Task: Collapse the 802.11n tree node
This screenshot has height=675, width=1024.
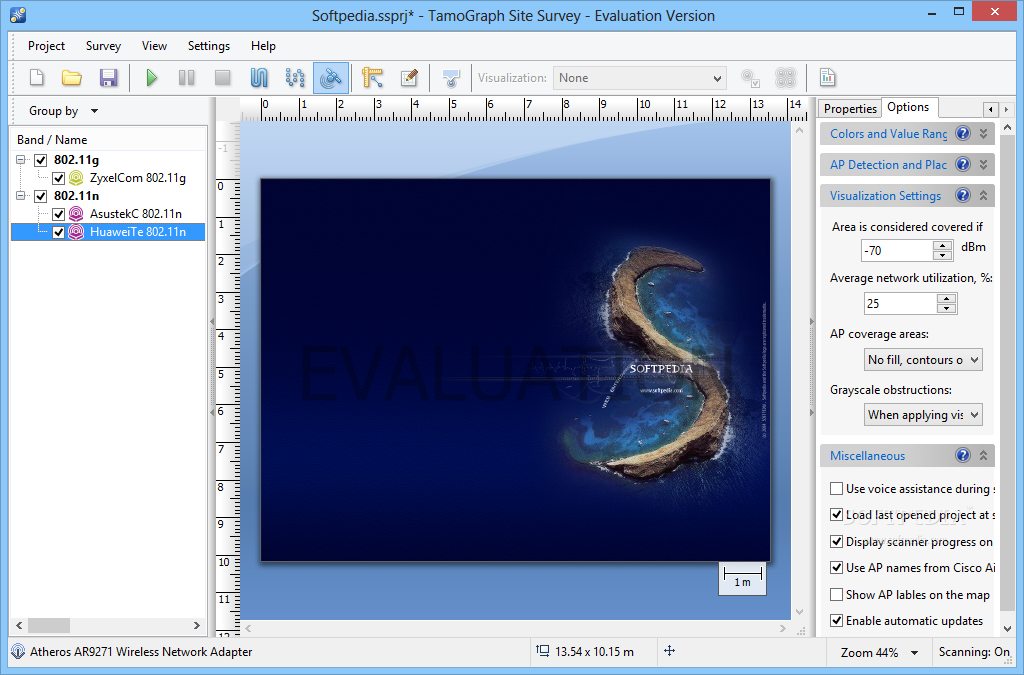Action: 21,196
